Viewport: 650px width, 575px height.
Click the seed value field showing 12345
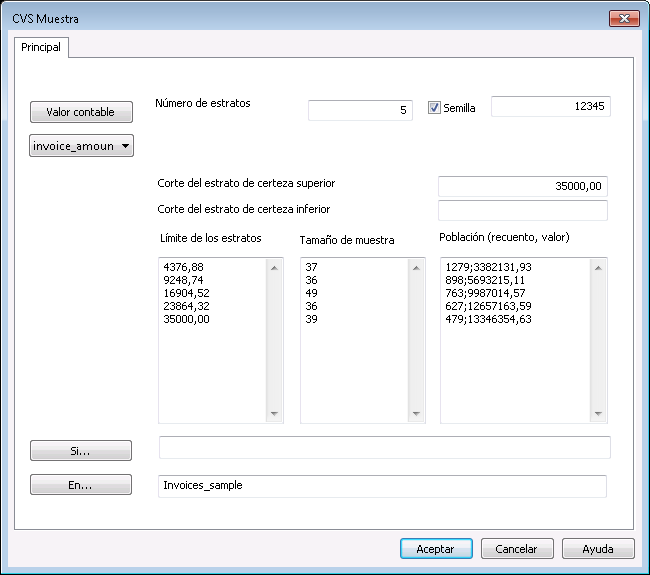[550, 107]
